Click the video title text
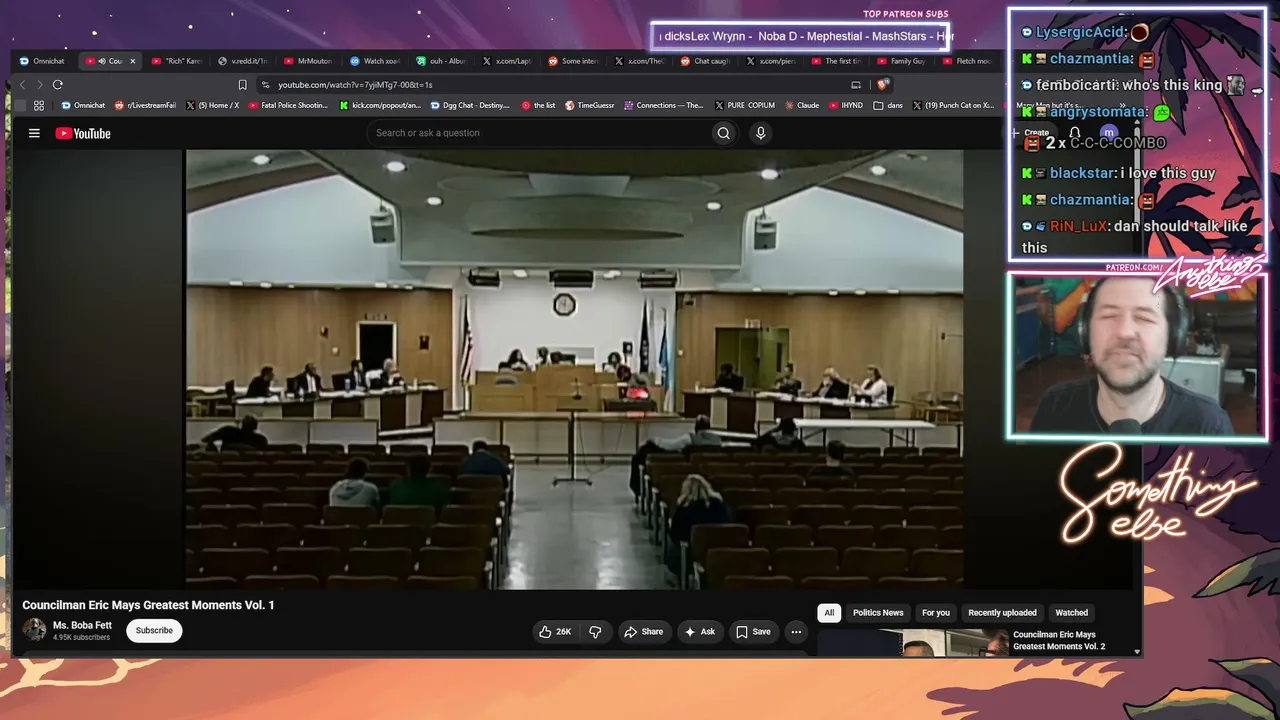Viewport: 1280px width, 720px height. (x=148, y=605)
